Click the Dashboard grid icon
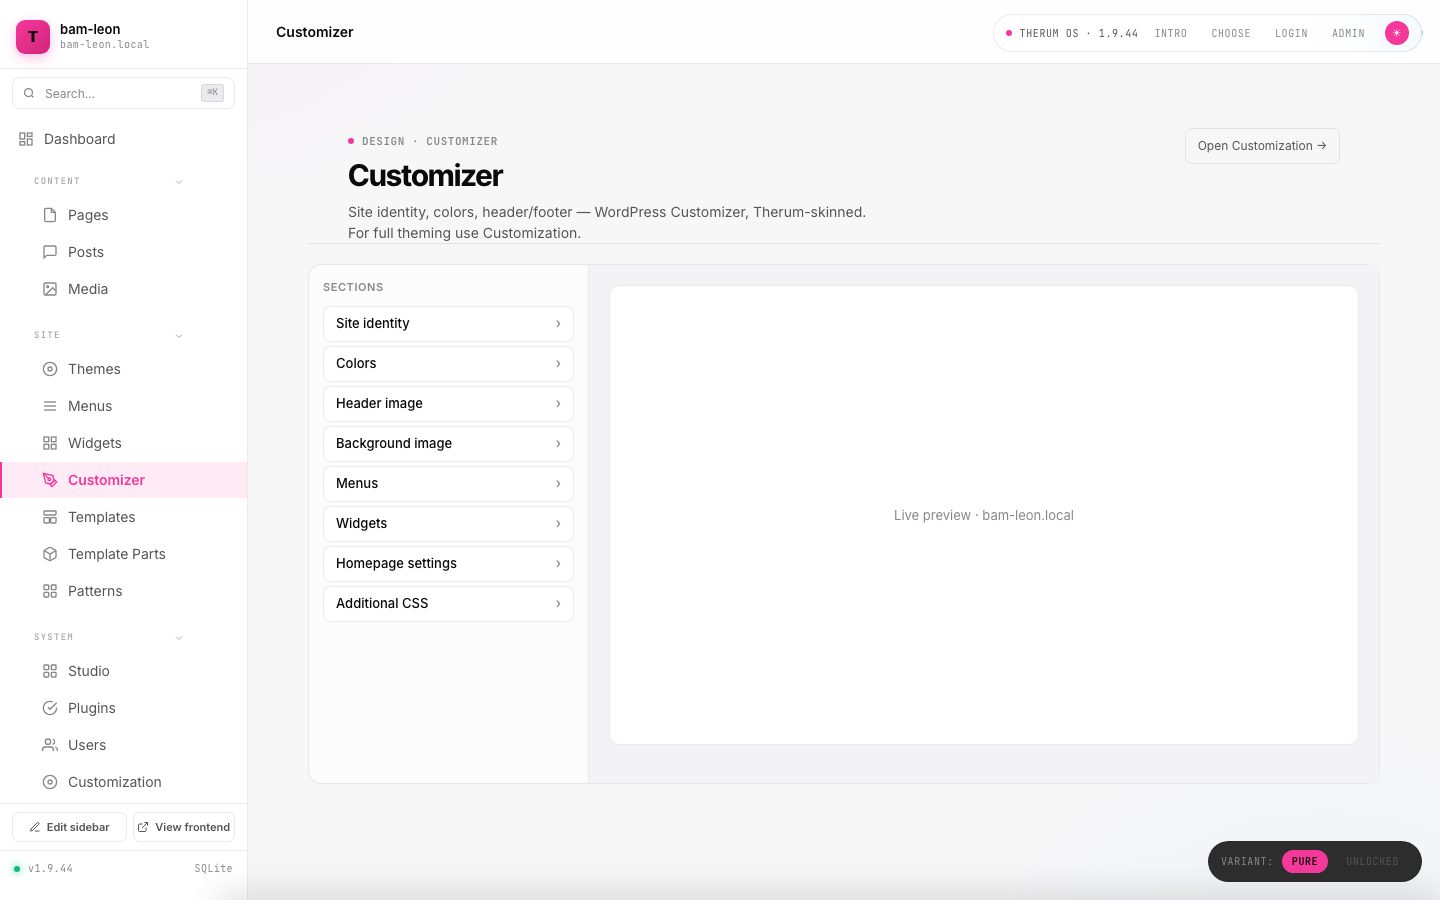Viewport: 1440px width, 900px height. [26, 139]
